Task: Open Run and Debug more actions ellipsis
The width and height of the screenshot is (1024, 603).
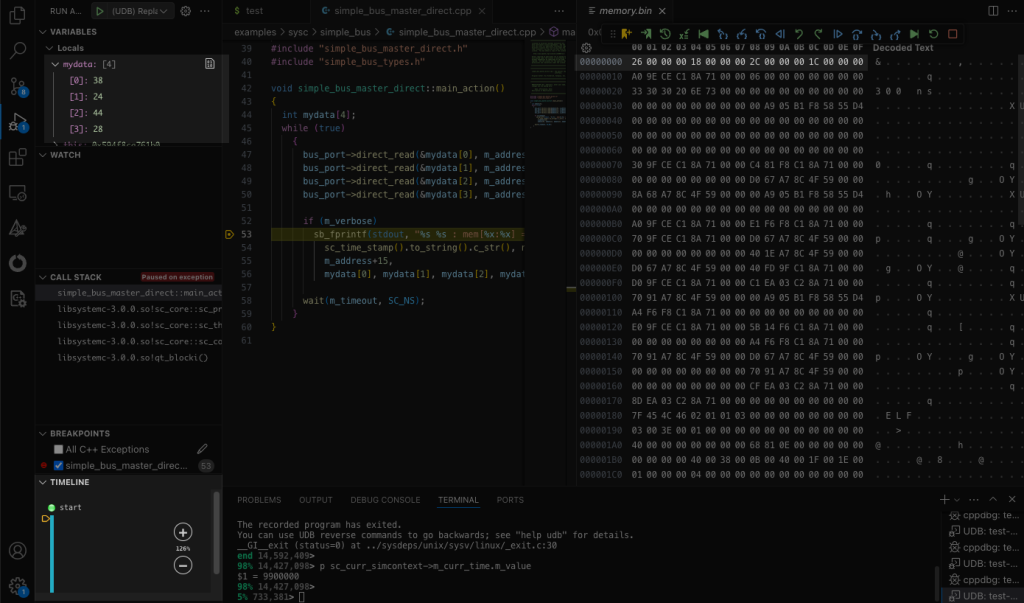Action: 205,10
